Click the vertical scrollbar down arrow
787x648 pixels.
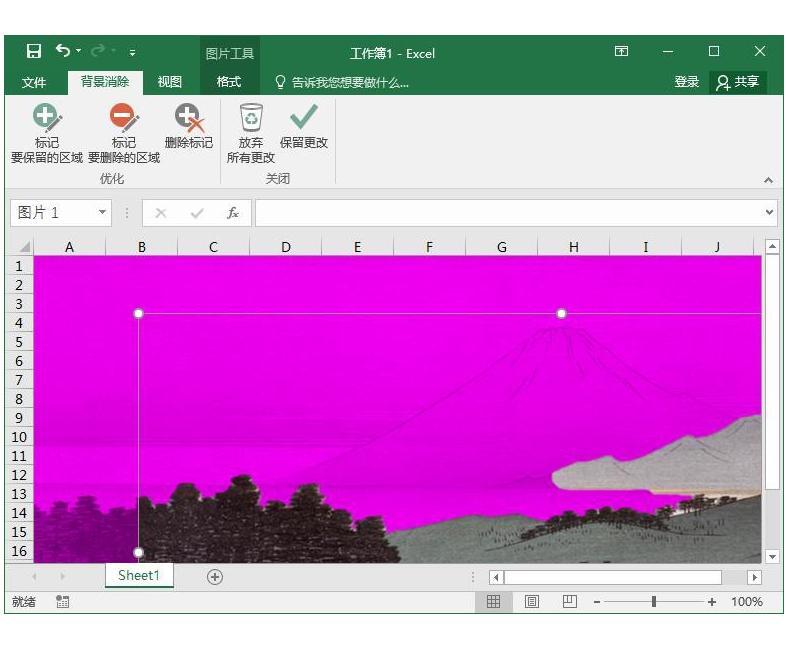[772, 556]
